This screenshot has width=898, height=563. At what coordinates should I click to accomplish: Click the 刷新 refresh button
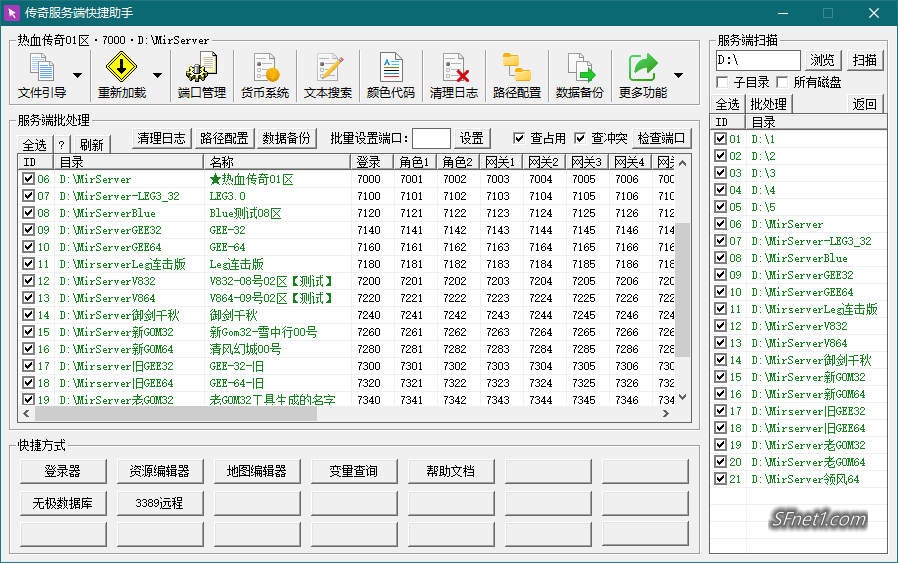point(92,144)
